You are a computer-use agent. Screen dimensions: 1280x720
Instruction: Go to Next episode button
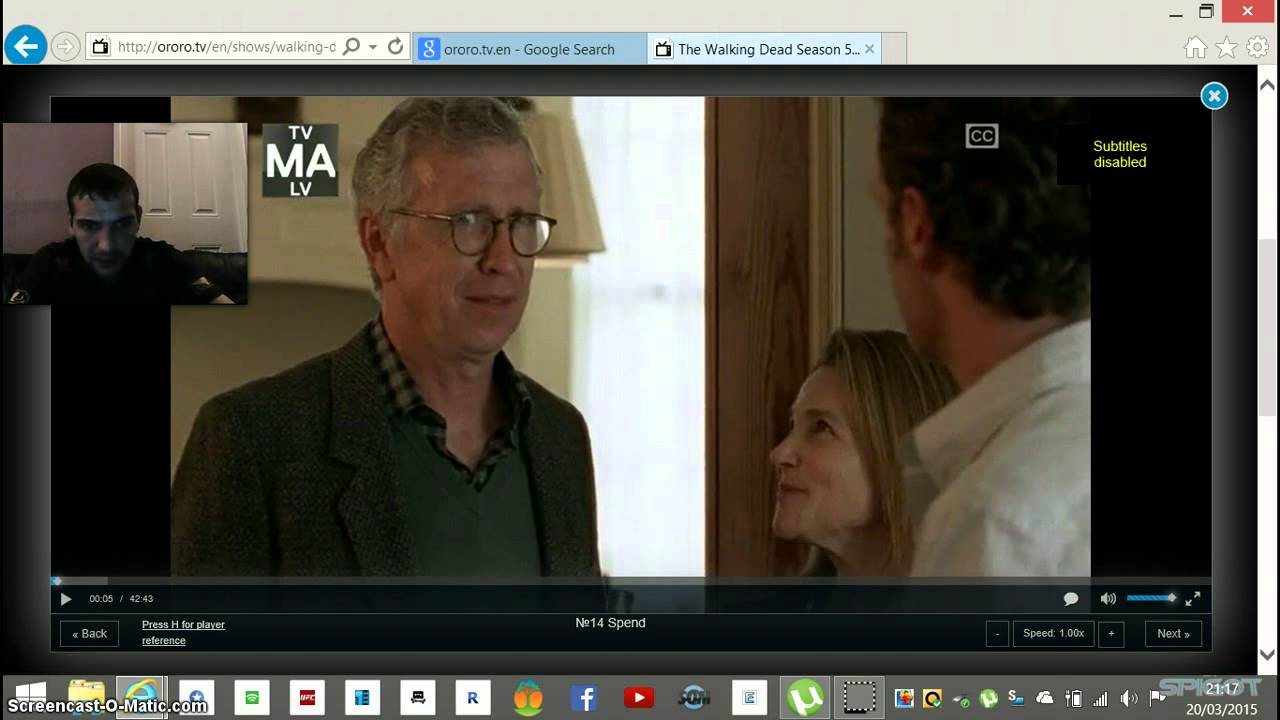(x=1173, y=633)
